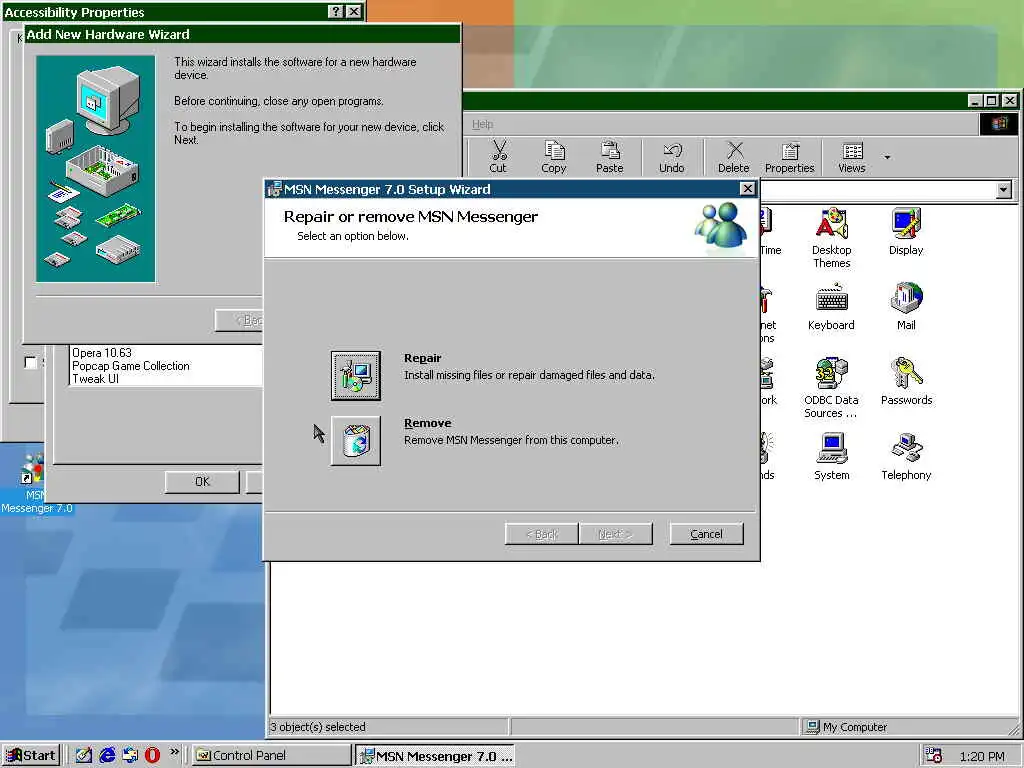Click the Windows logo throbber in Control Panel
The height and width of the screenshot is (768, 1024).
999,123
